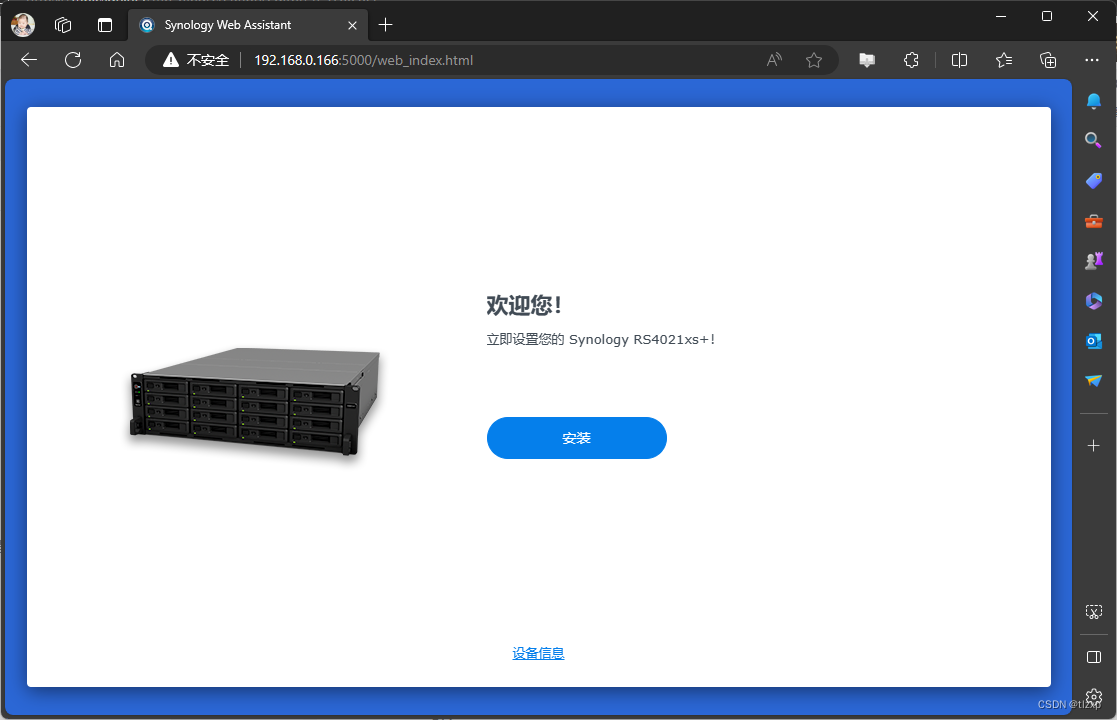Open the sidebar settings gear icon
The width and height of the screenshot is (1117, 720).
[1093, 696]
